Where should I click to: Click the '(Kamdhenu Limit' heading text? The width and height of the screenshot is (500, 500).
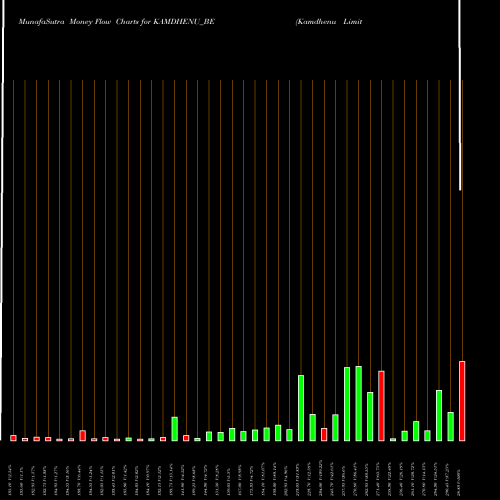(329, 22)
